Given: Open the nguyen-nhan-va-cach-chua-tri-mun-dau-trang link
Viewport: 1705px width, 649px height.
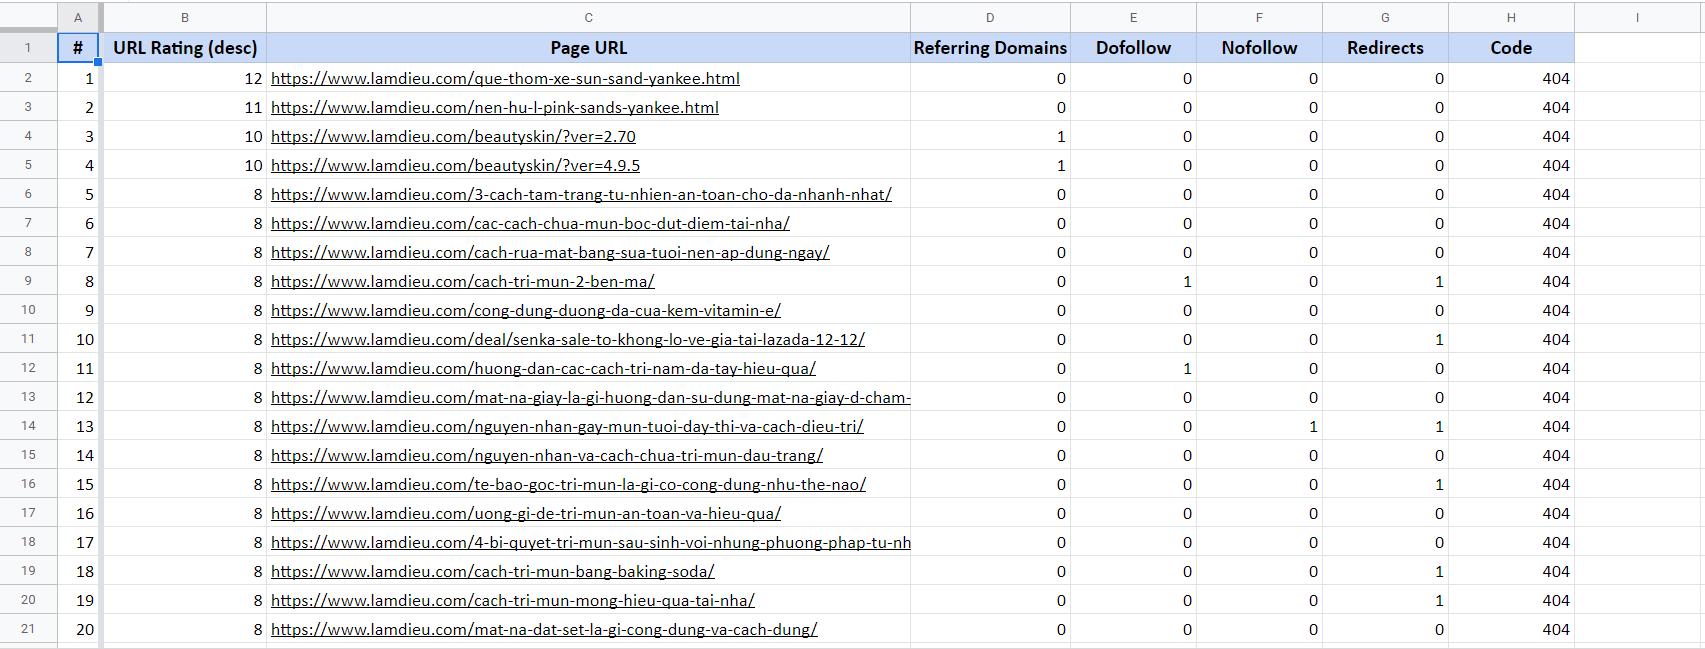Looking at the screenshot, I should [x=547, y=455].
